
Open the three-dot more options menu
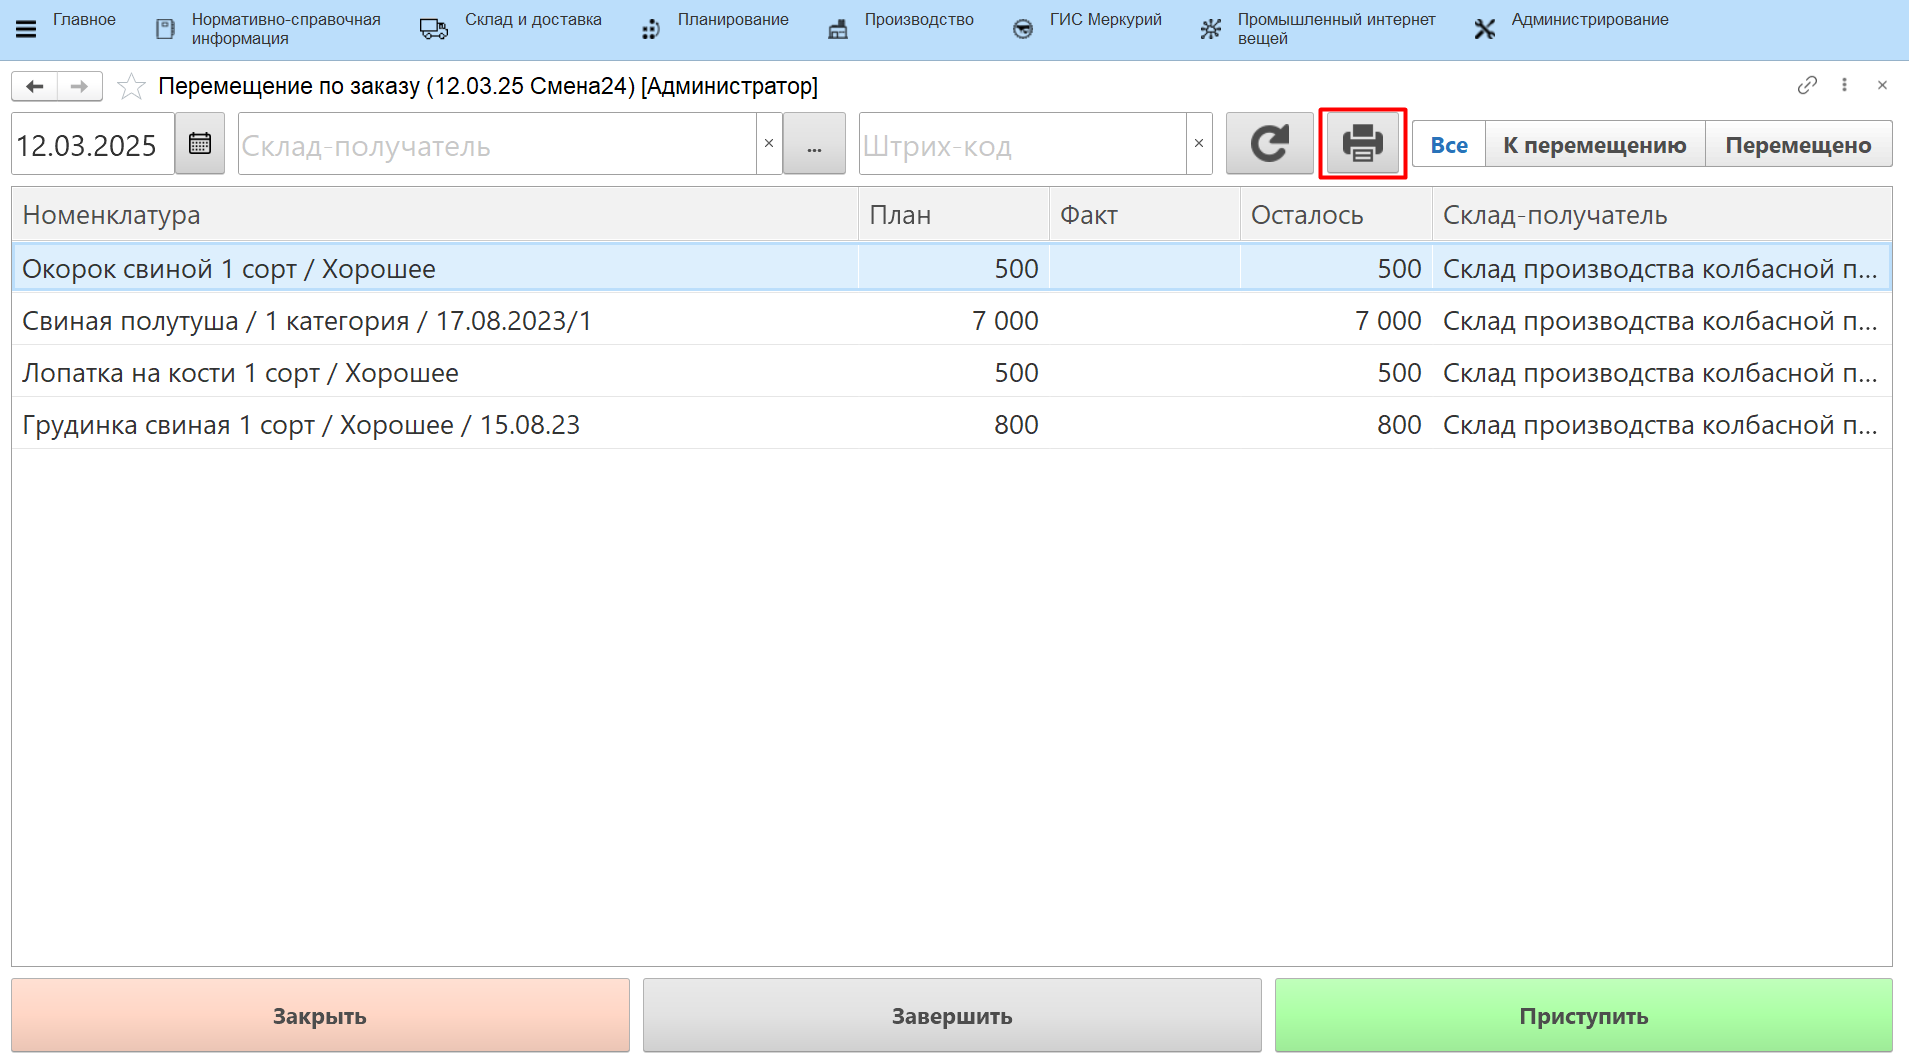click(1844, 86)
